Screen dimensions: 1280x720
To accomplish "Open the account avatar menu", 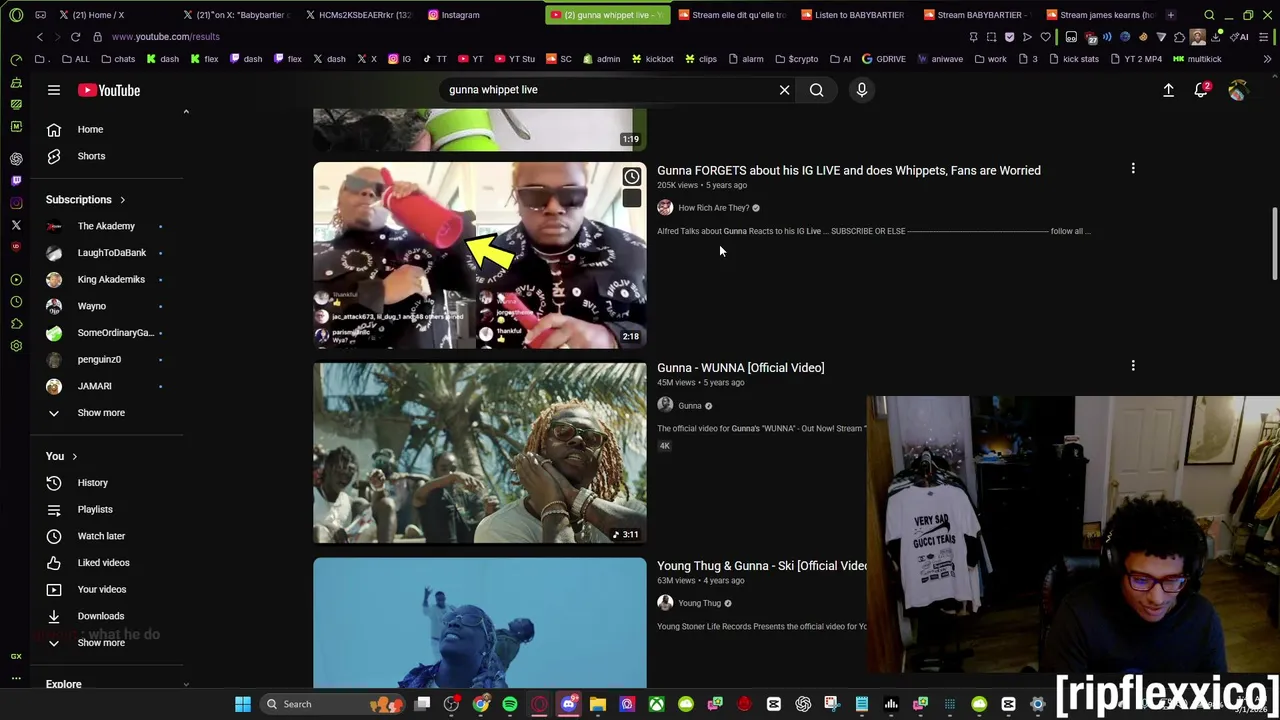I will coord(1238,90).
